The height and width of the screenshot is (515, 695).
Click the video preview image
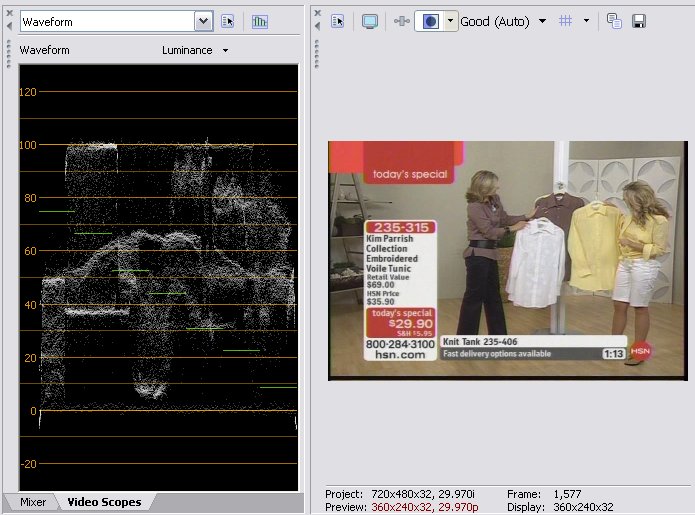click(508, 261)
